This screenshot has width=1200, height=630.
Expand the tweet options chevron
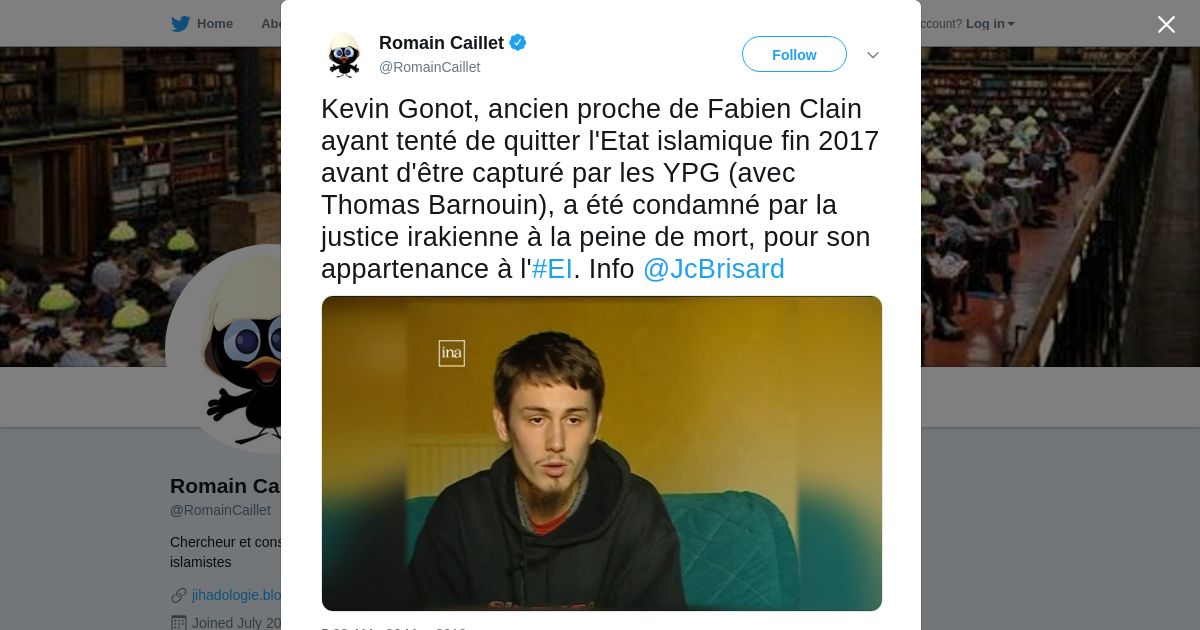click(872, 55)
